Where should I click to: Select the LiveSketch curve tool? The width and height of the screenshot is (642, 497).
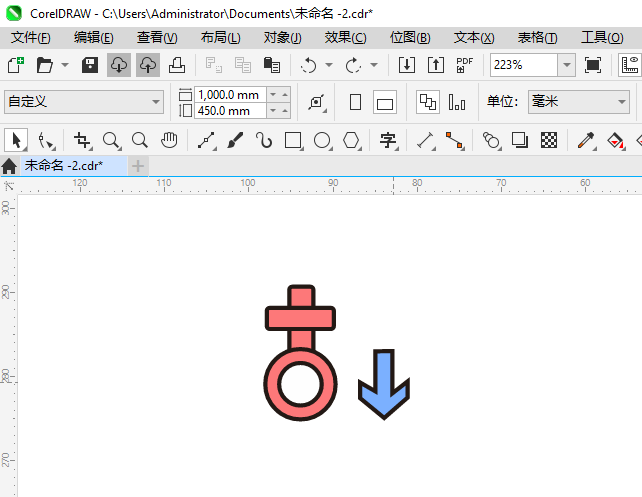264,140
